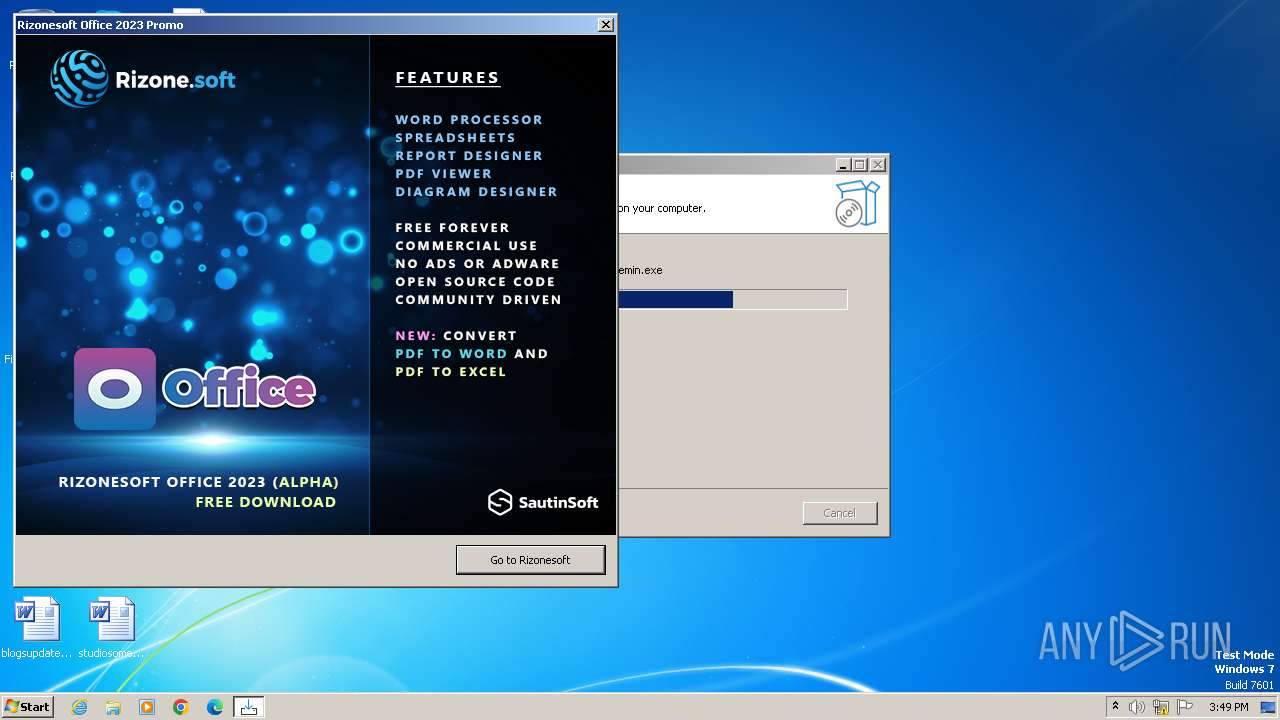Click the 3:49 PM taskbar clock
1280x720 pixels.
pos(1228,707)
